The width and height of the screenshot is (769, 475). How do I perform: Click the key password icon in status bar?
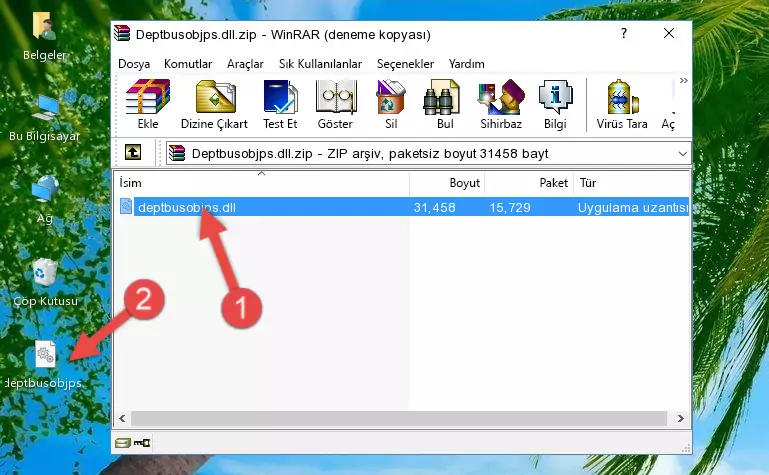pyautogui.click(x=142, y=443)
